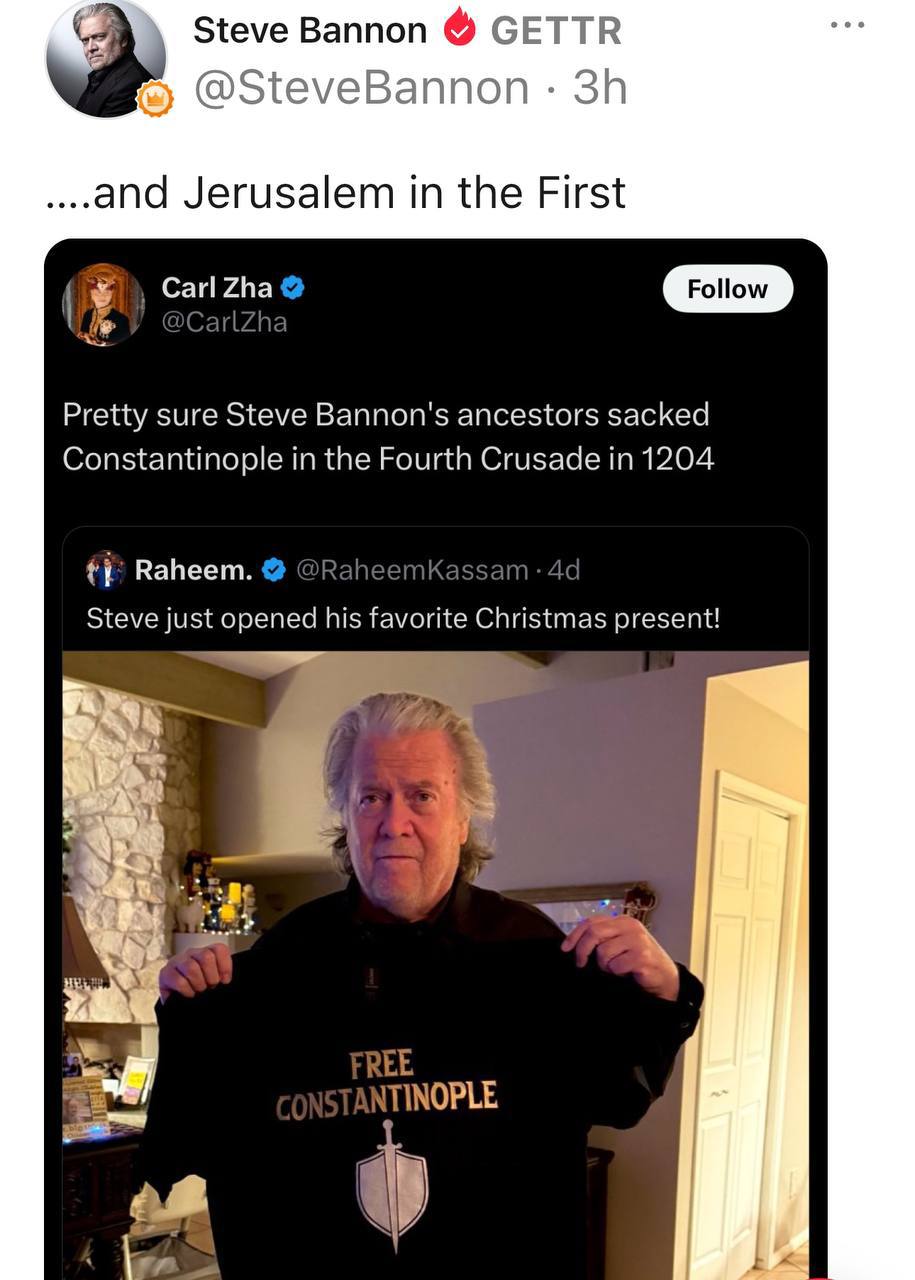Screen dimensions: 915x1280
Task: Open the @SteveBannon handle link
Action: (361, 87)
